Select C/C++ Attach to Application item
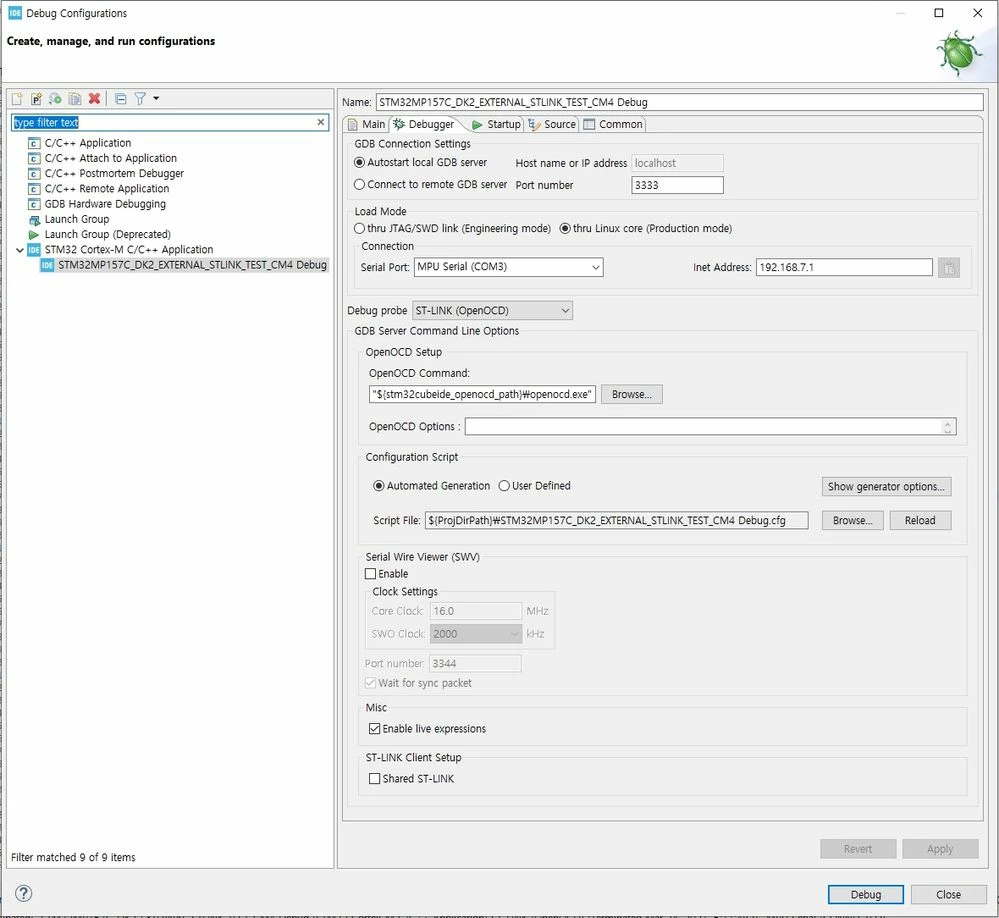Viewport: 999px width, 918px height. click(110, 159)
